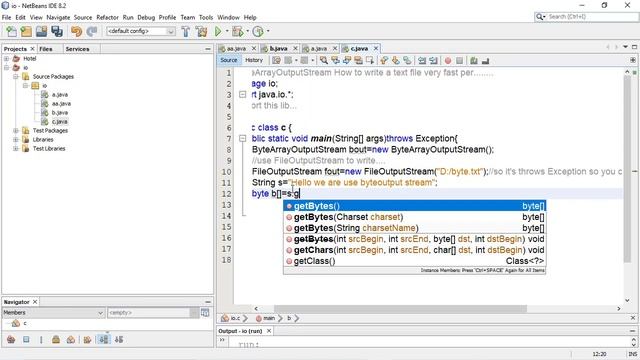
Task: Click the Search (Ctrl+I) field
Action: coord(587,17)
